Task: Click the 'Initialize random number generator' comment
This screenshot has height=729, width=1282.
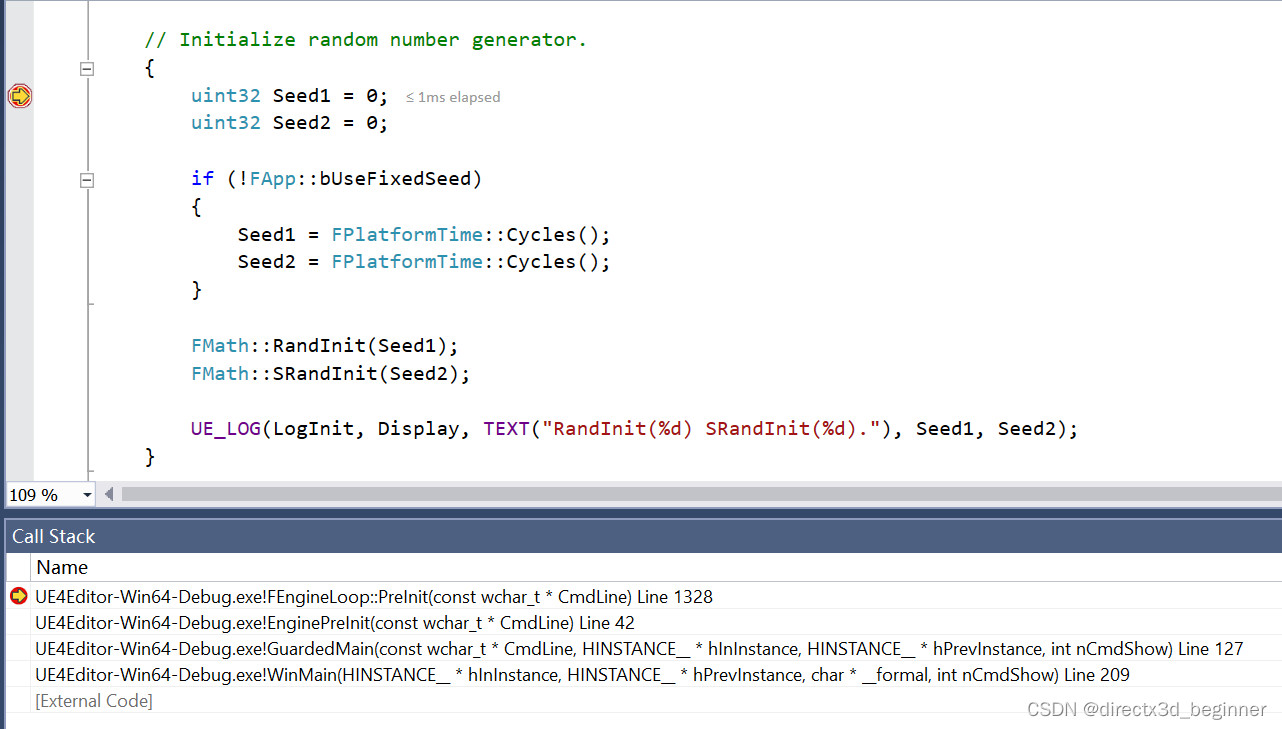Action: (x=366, y=40)
